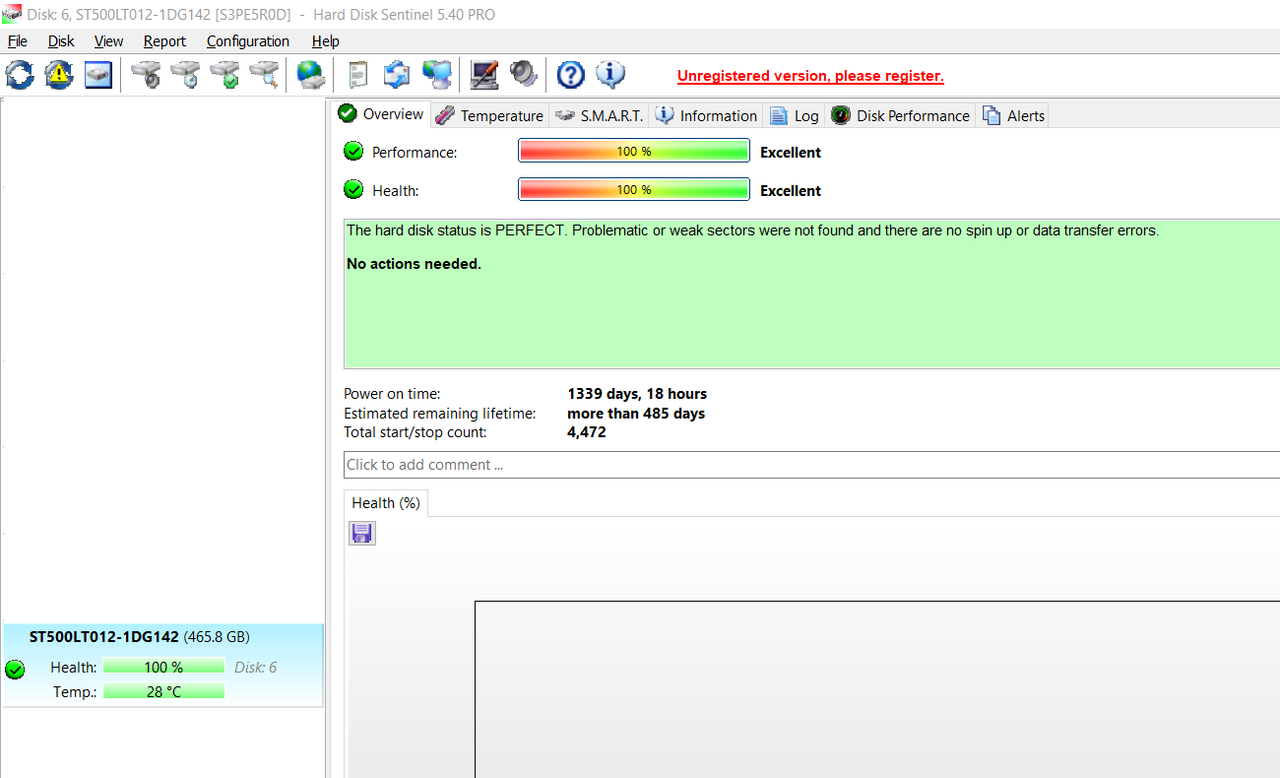Click the network computers globe icon

pos(437,74)
